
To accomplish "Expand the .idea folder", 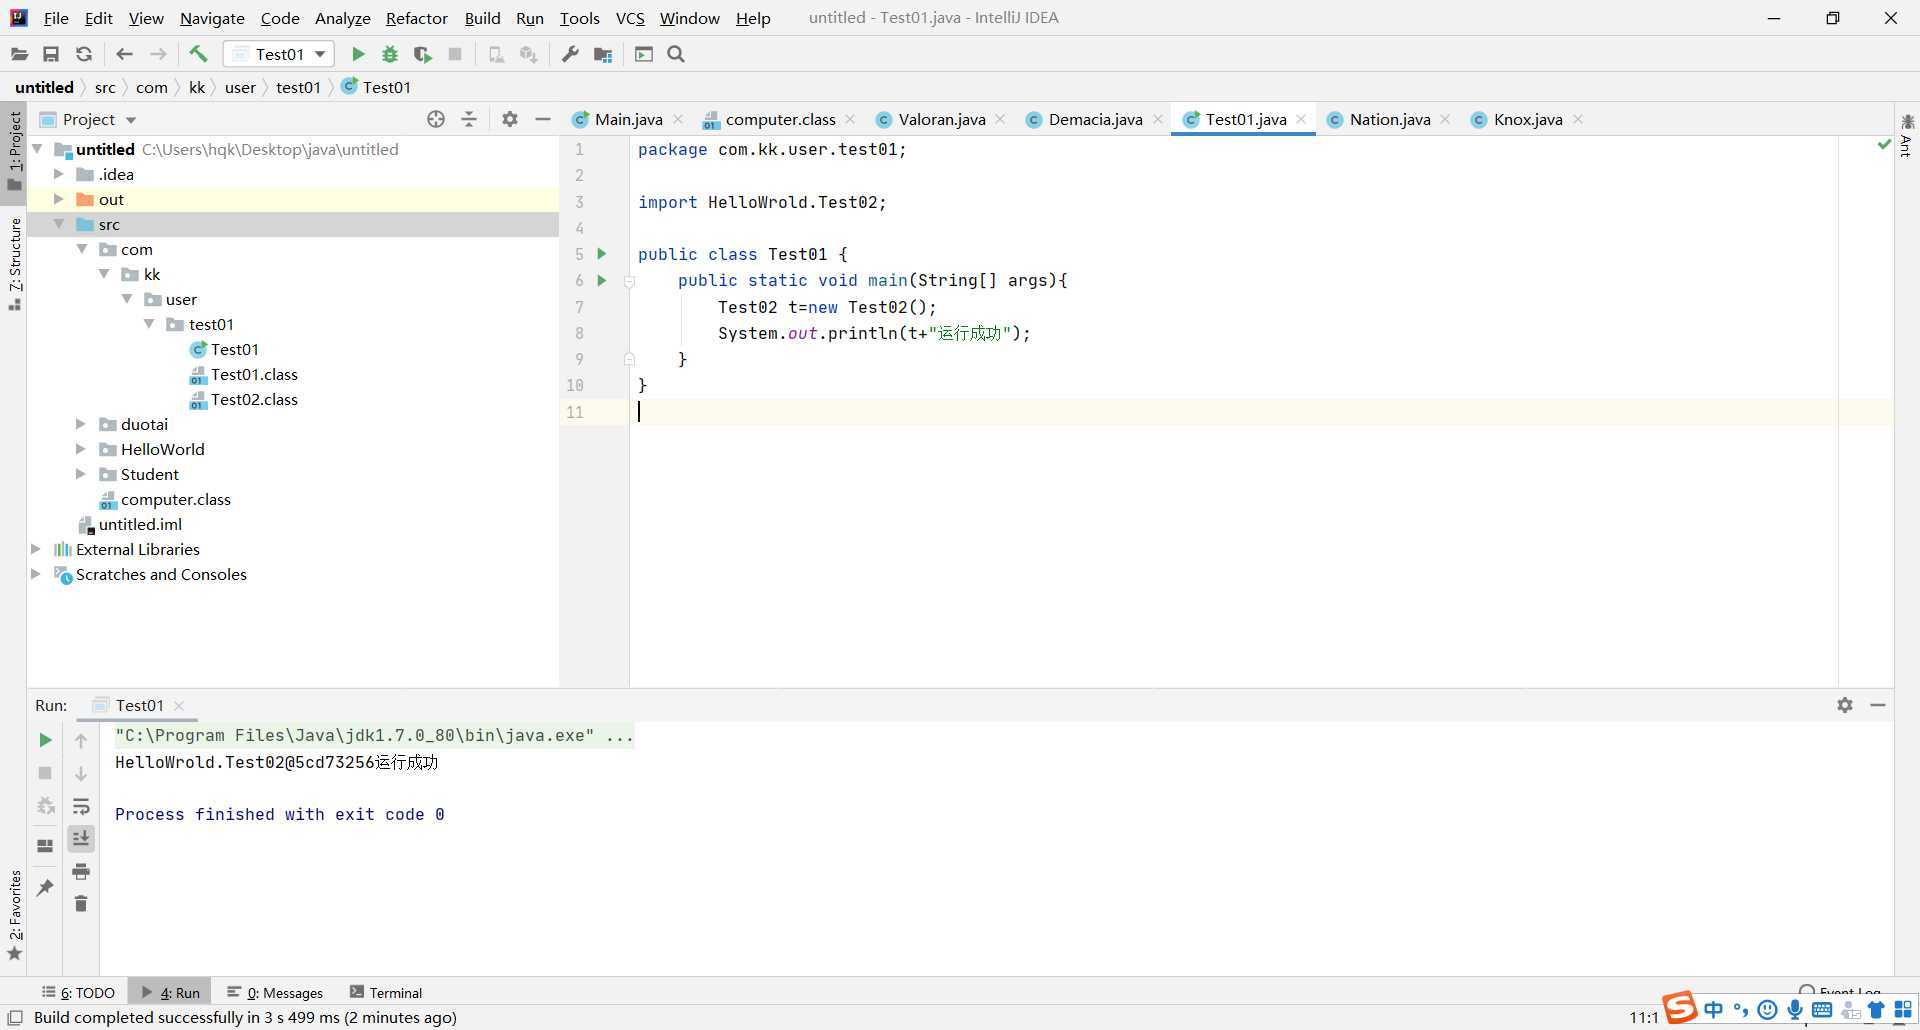I will coord(59,174).
